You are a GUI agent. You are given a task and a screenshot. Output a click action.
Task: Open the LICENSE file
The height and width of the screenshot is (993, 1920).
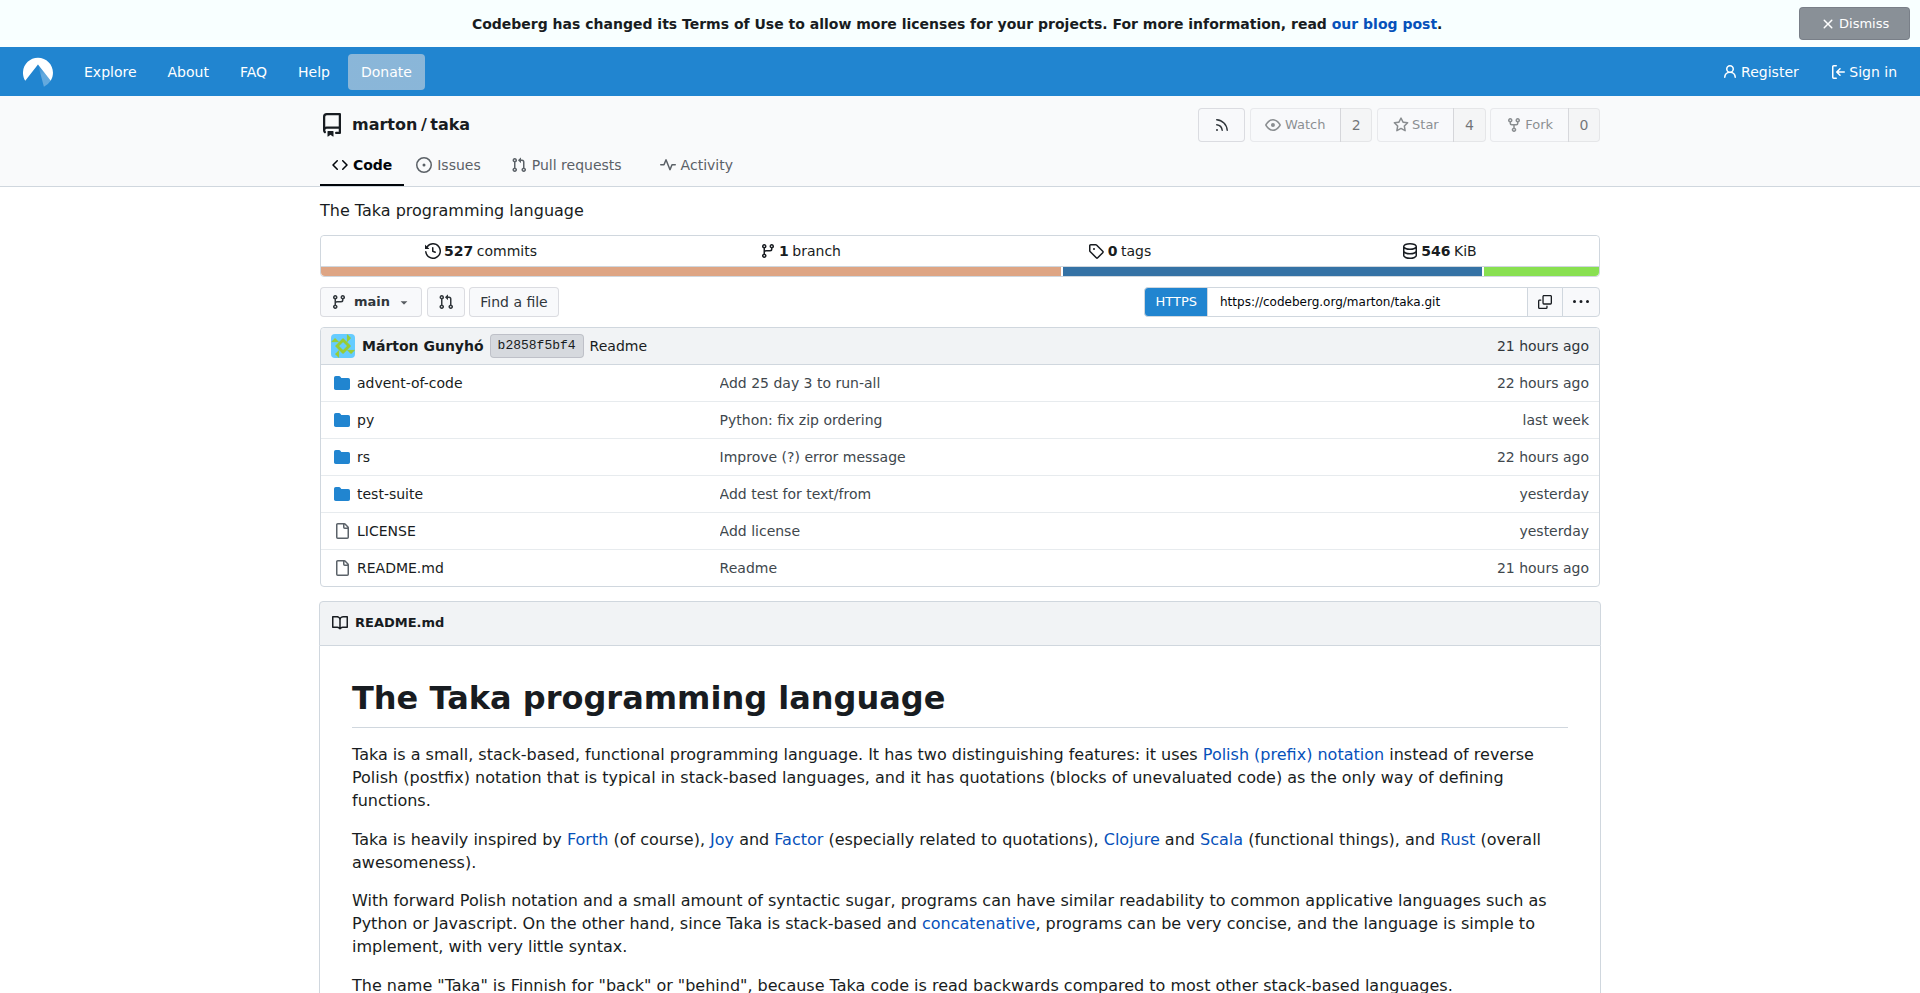click(x=386, y=531)
